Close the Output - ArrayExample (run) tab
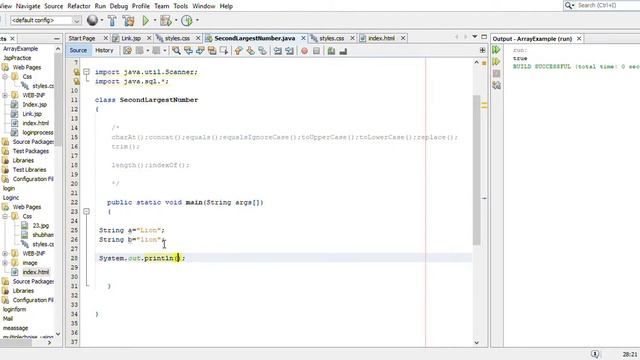 coord(579,38)
